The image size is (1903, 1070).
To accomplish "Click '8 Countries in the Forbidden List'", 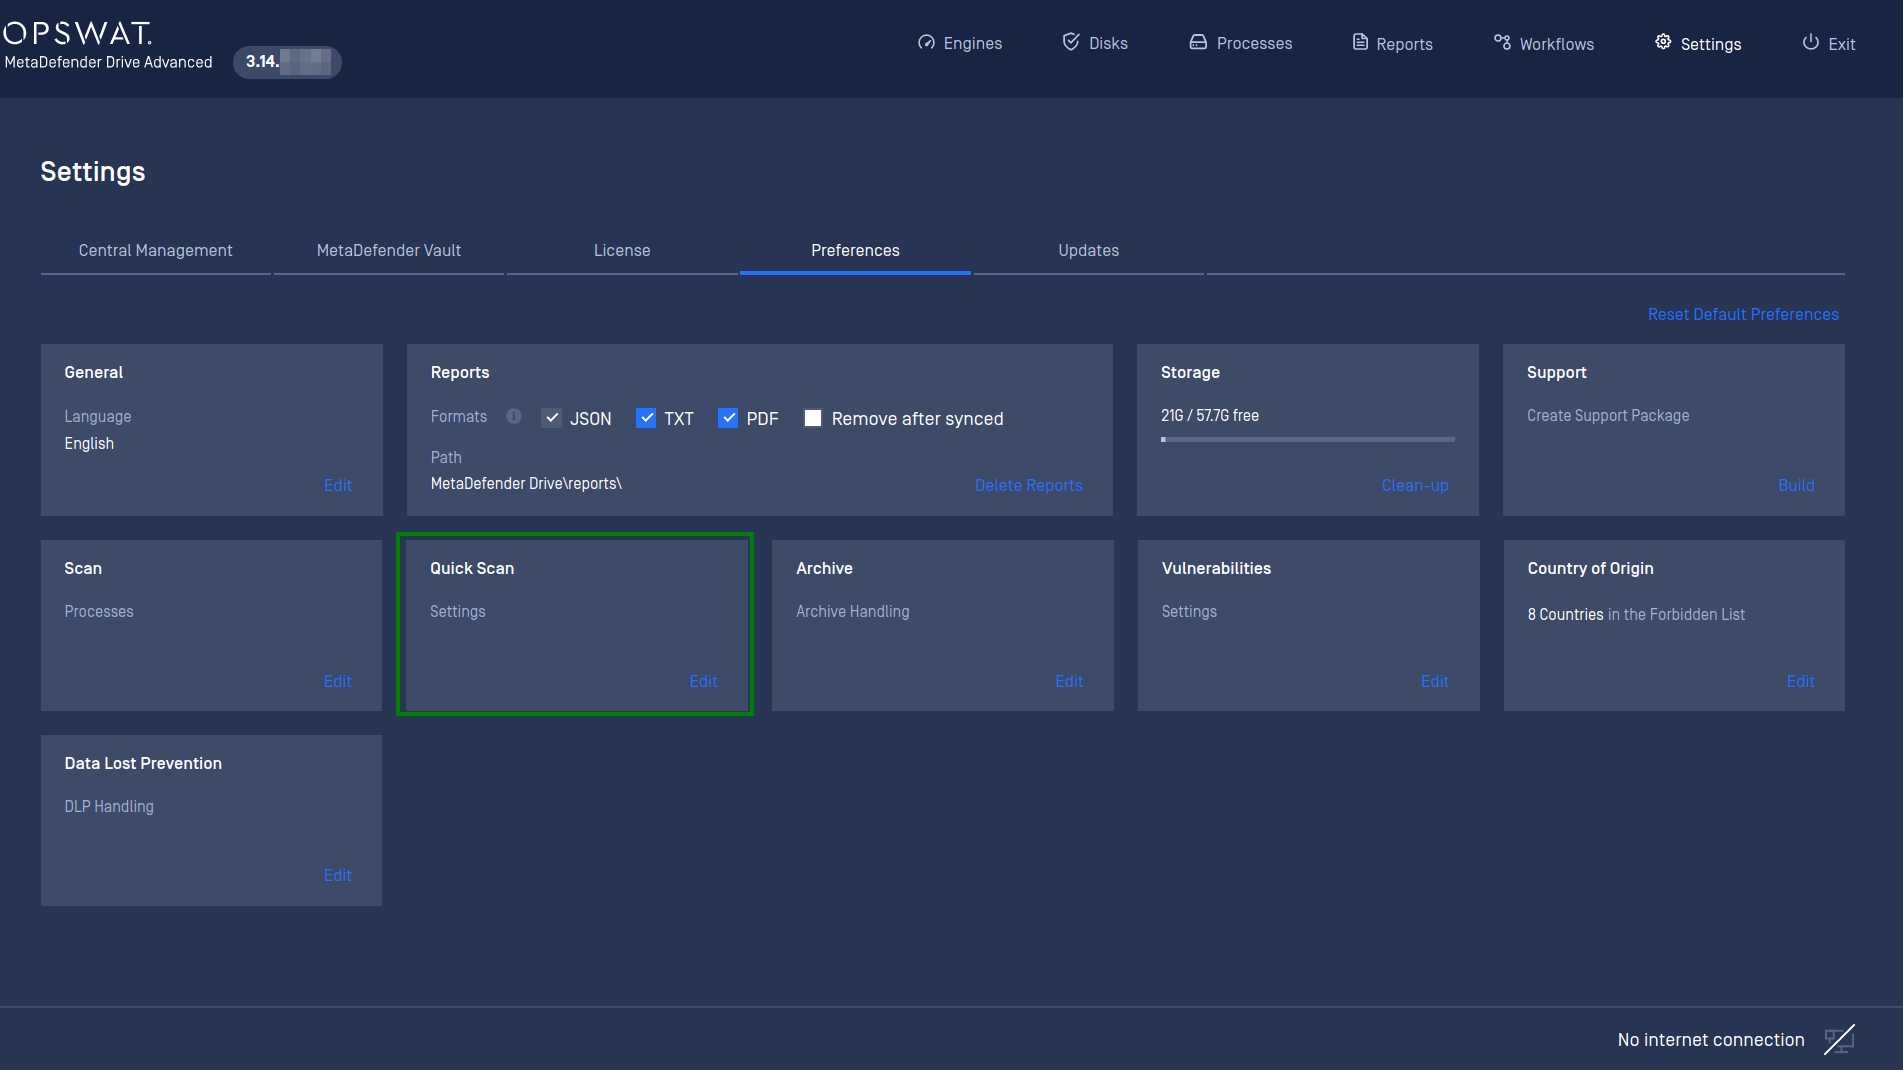I will (x=1636, y=614).
